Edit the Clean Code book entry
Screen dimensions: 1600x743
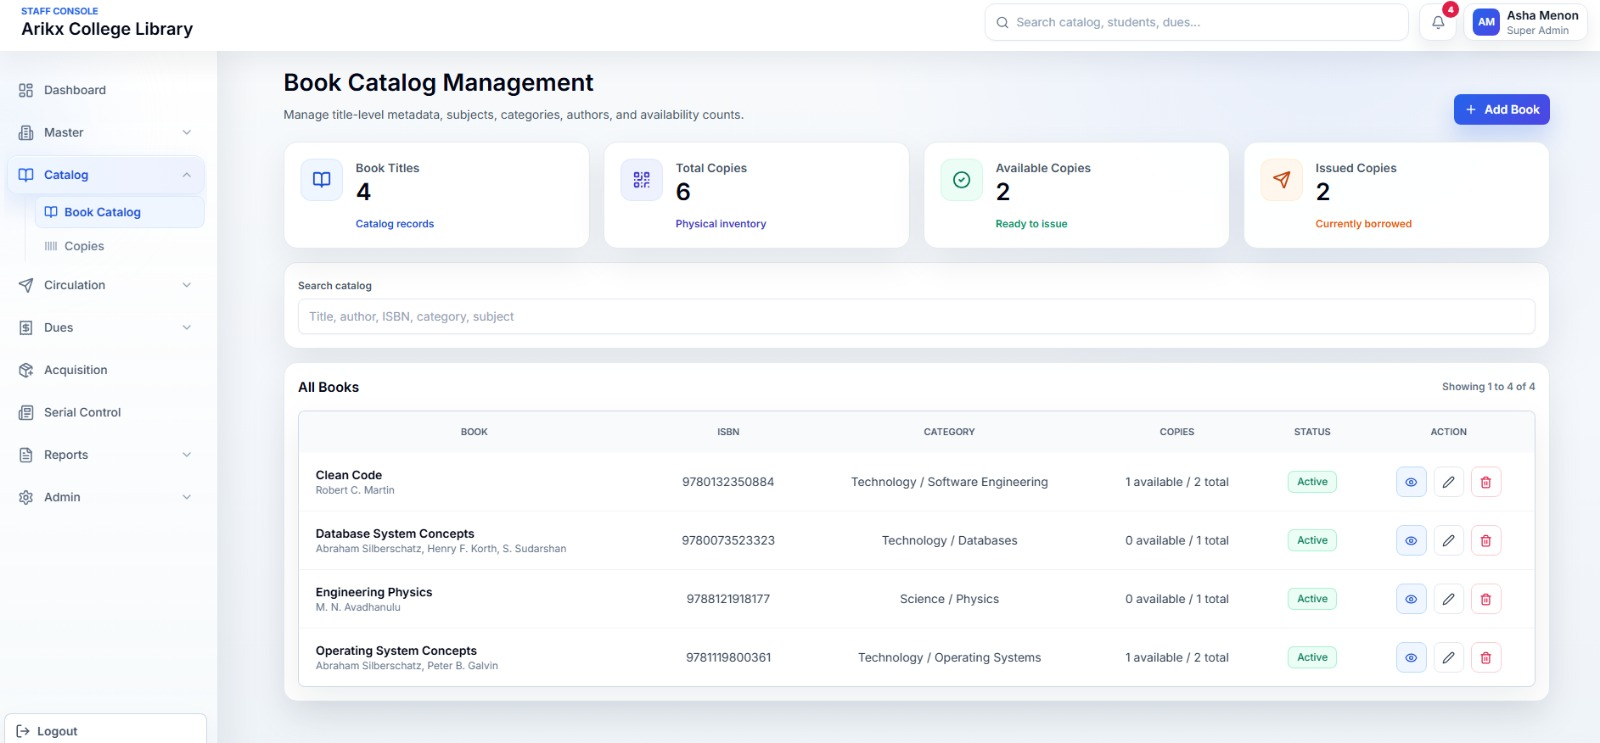click(x=1448, y=482)
